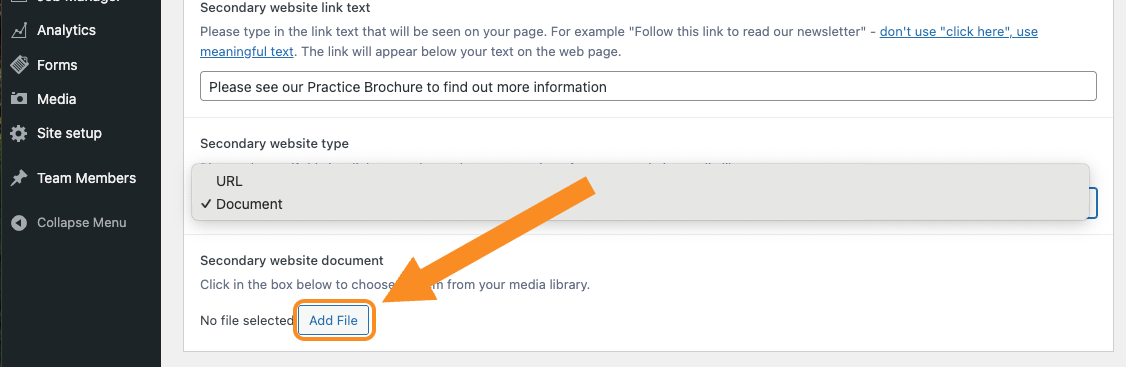Screen dimensions: 1126x367
Task: Click the select box edge behind the dropdown list
Action: (1093, 203)
